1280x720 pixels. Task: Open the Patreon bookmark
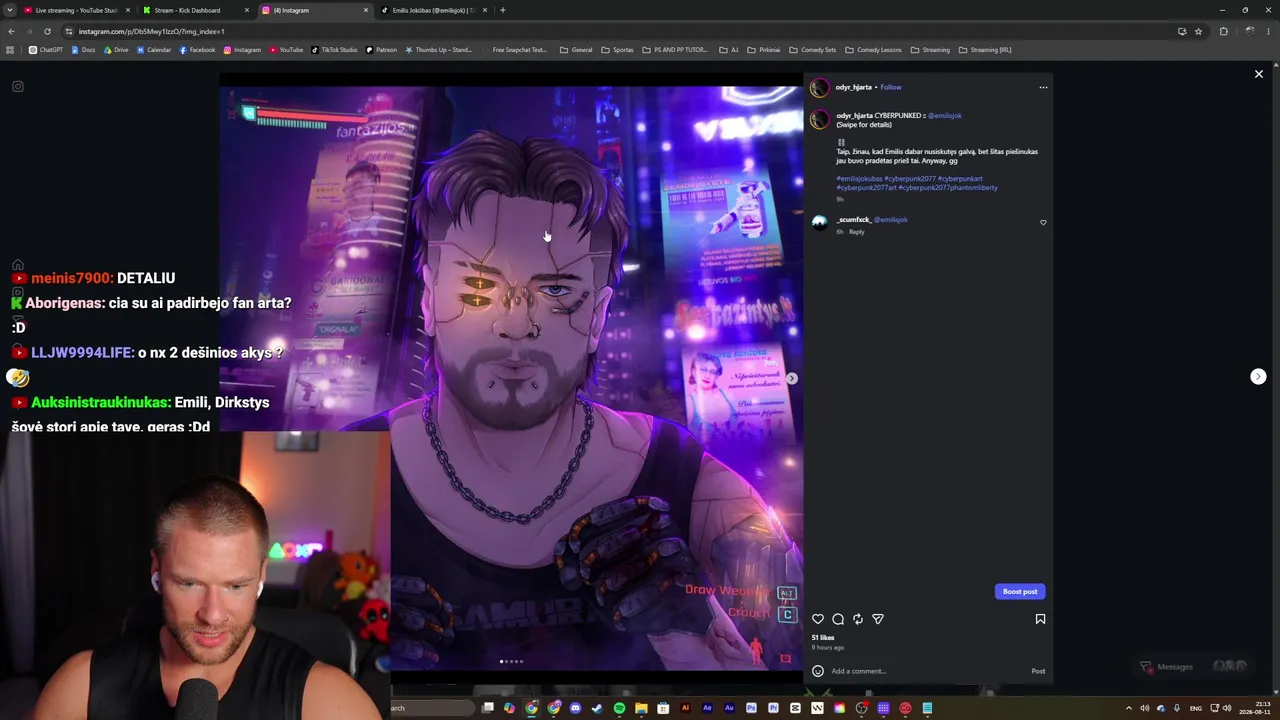381,50
